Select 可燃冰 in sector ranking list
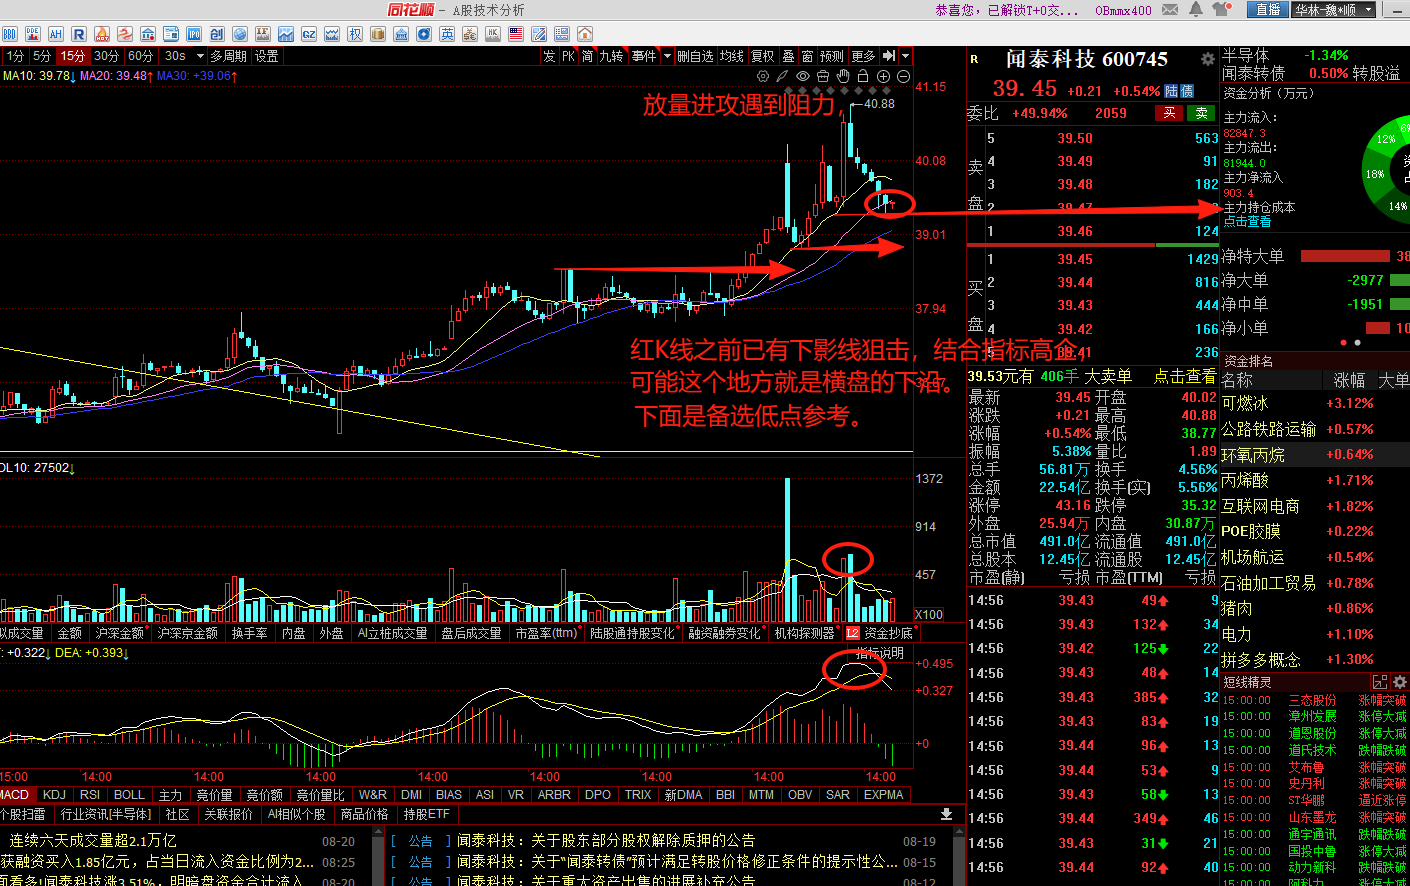This screenshot has width=1410, height=886. (x=1245, y=403)
